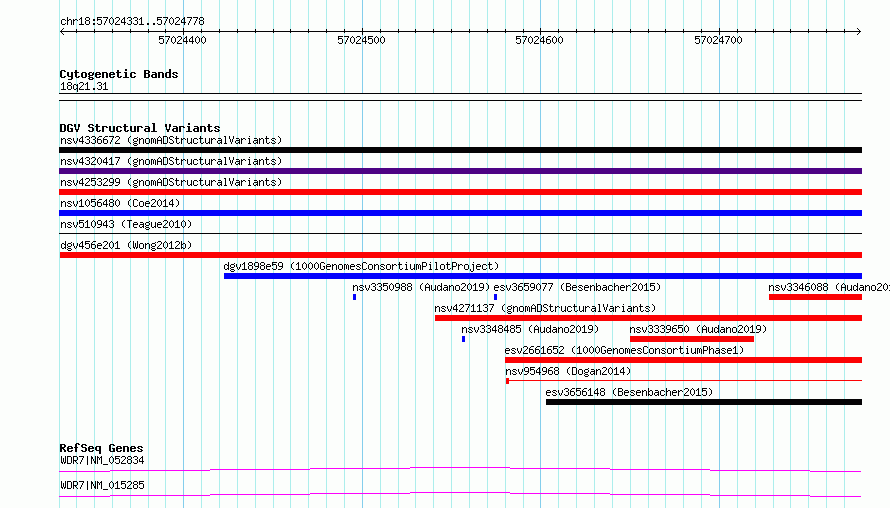Click the blue bar for dgv1898e59

pos(543,276)
